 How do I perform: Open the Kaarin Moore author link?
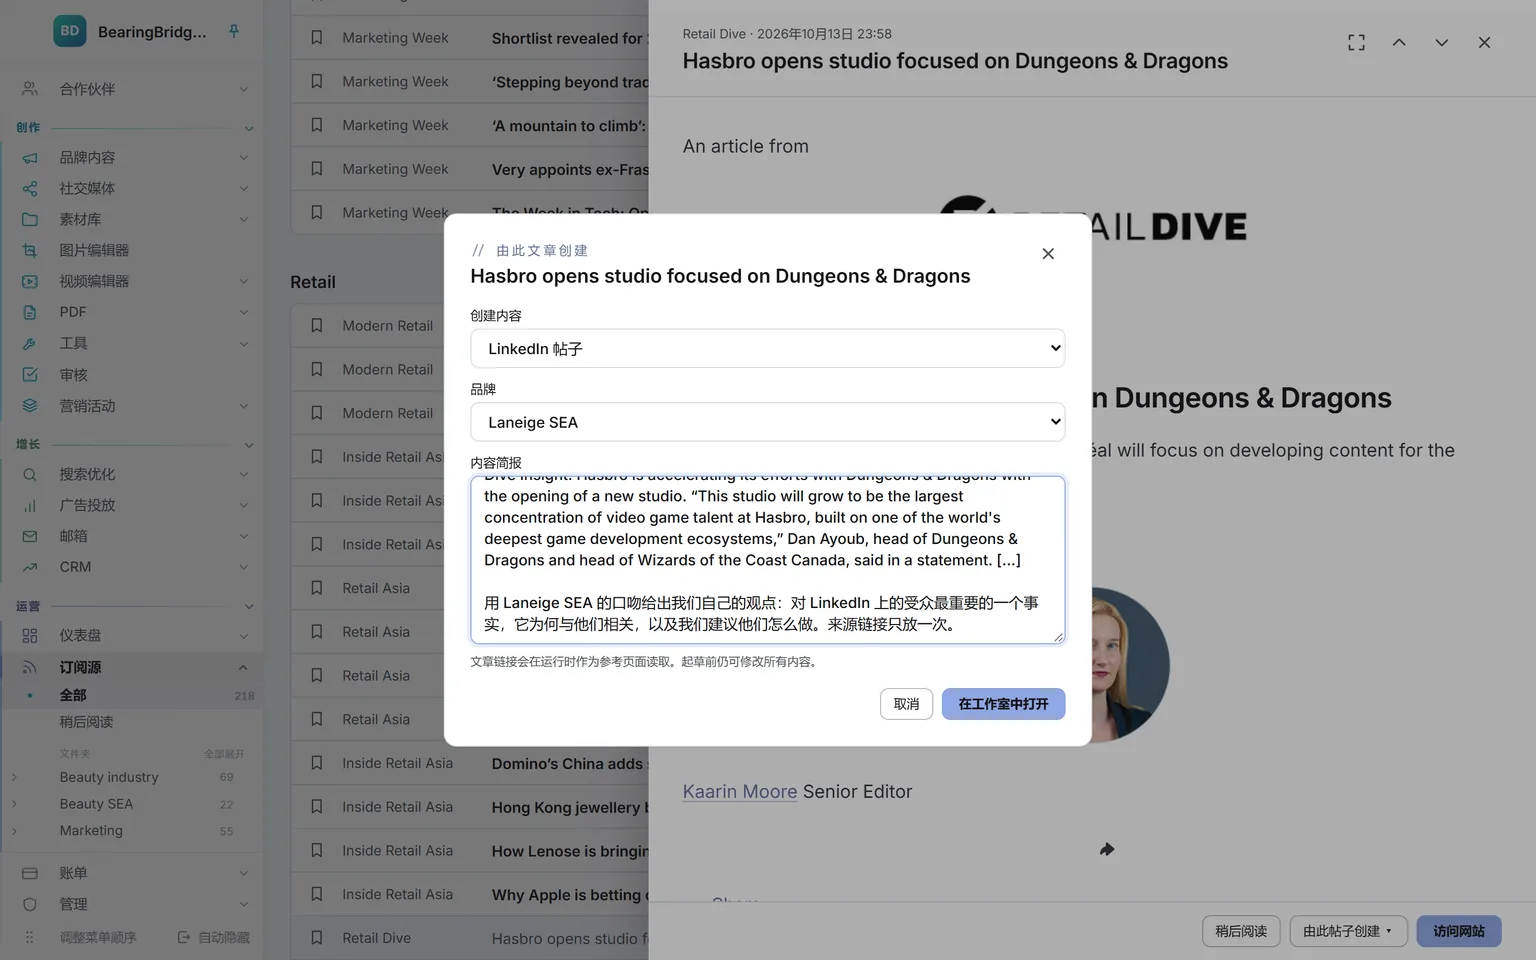point(740,792)
